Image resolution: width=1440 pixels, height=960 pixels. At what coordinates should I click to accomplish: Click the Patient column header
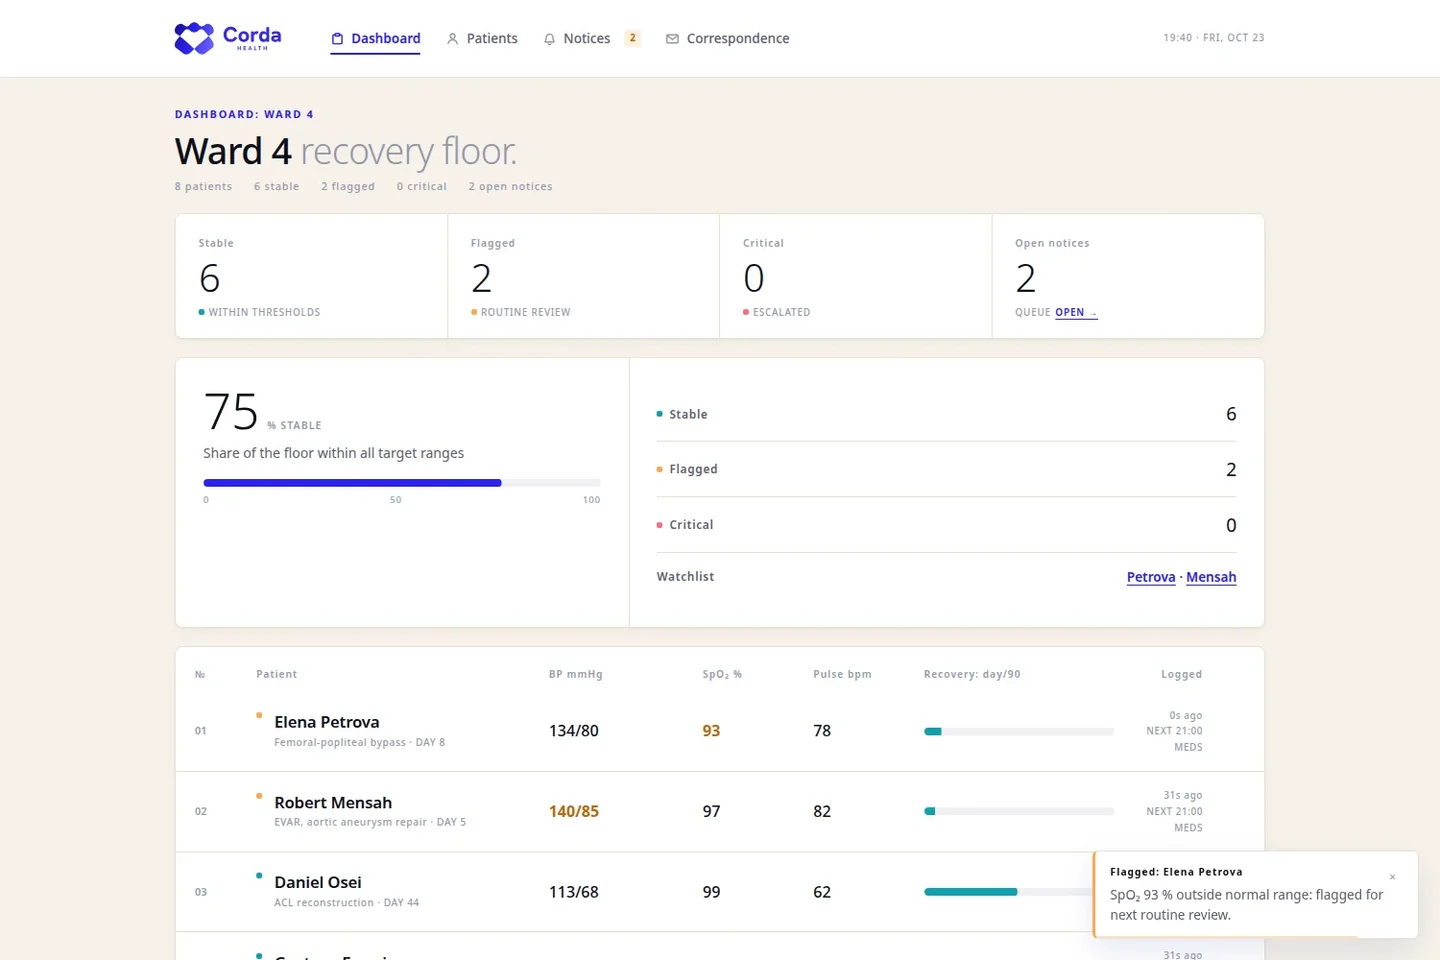point(276,674)
